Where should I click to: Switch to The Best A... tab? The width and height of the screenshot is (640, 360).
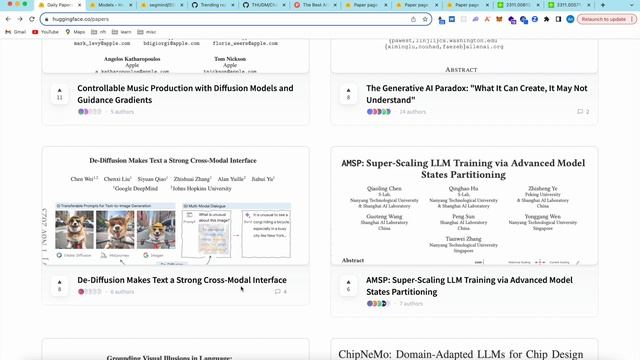pyautogui.click(x=315, y=5)
